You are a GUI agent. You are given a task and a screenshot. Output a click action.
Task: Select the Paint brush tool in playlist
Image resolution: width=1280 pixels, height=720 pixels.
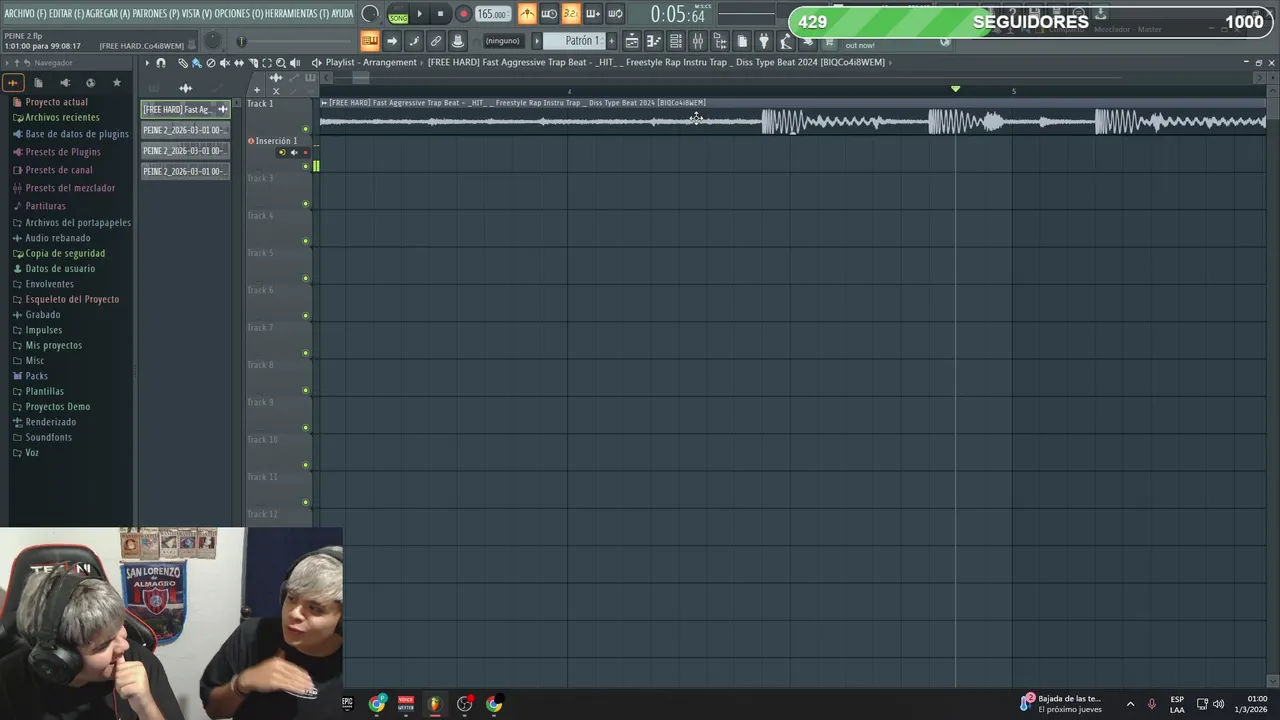(196, 63)
